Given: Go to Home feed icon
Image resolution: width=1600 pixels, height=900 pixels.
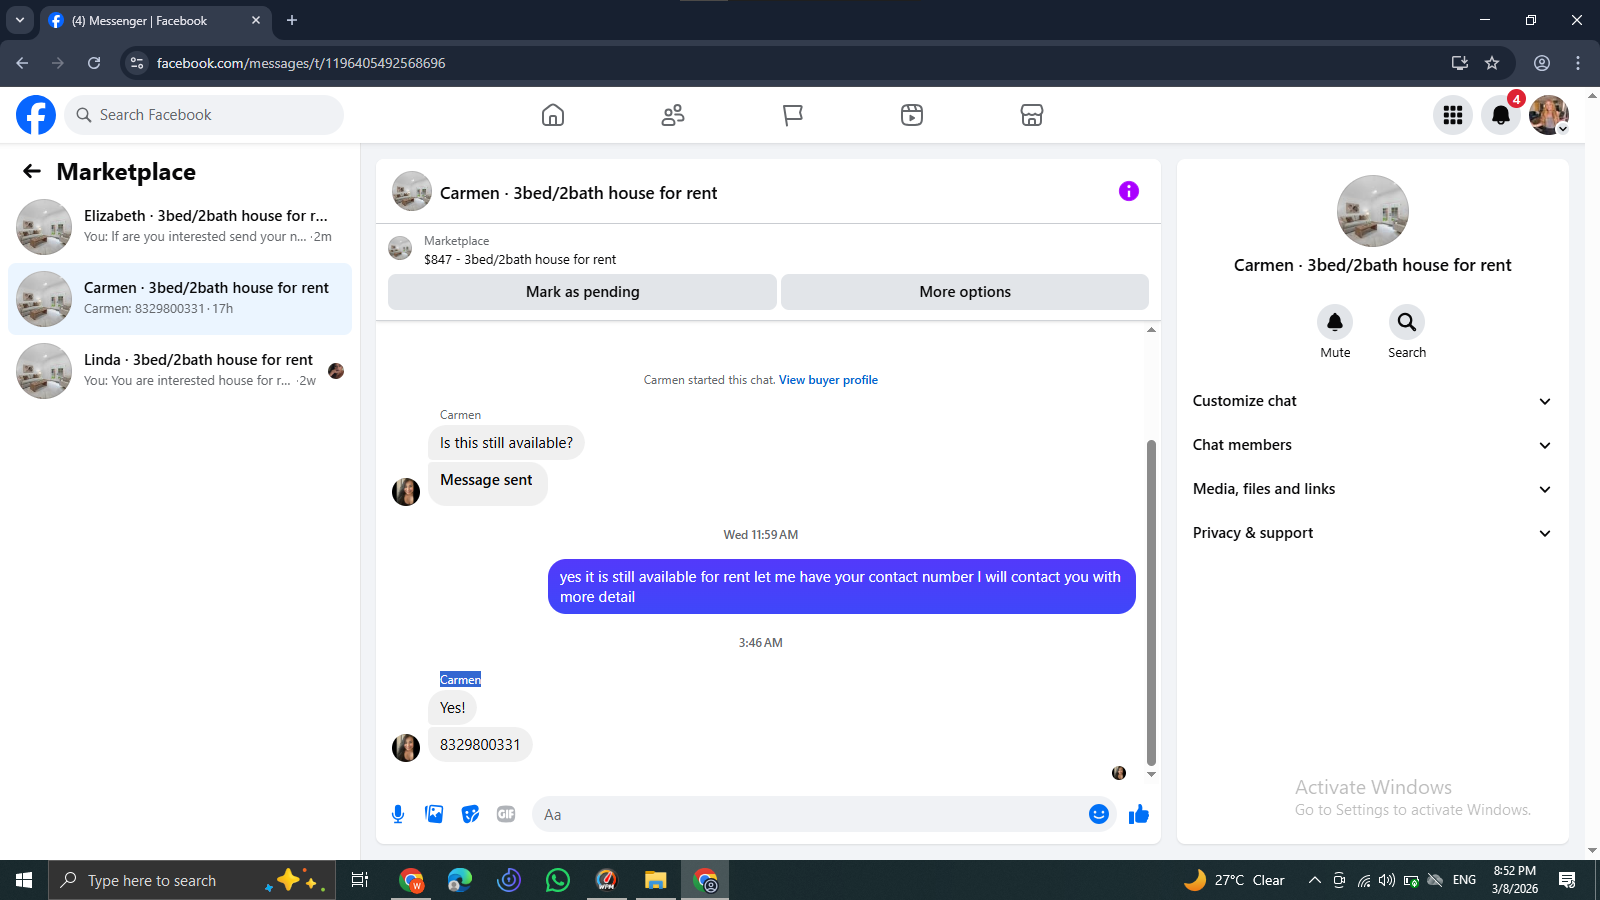Looking at the screenshot, I should (553, 115).
